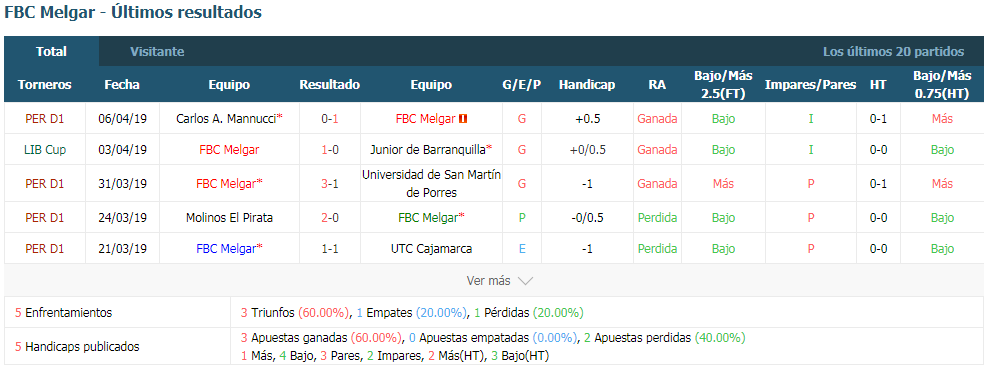Open Molinos El Pirata team page
This screenshot has height=369, width=984.
tap(229, 218)
